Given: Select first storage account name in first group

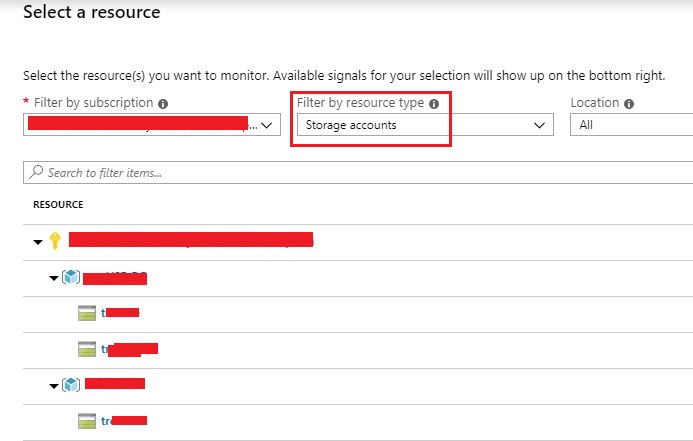Looking at the screenshot, I should 120,313.
